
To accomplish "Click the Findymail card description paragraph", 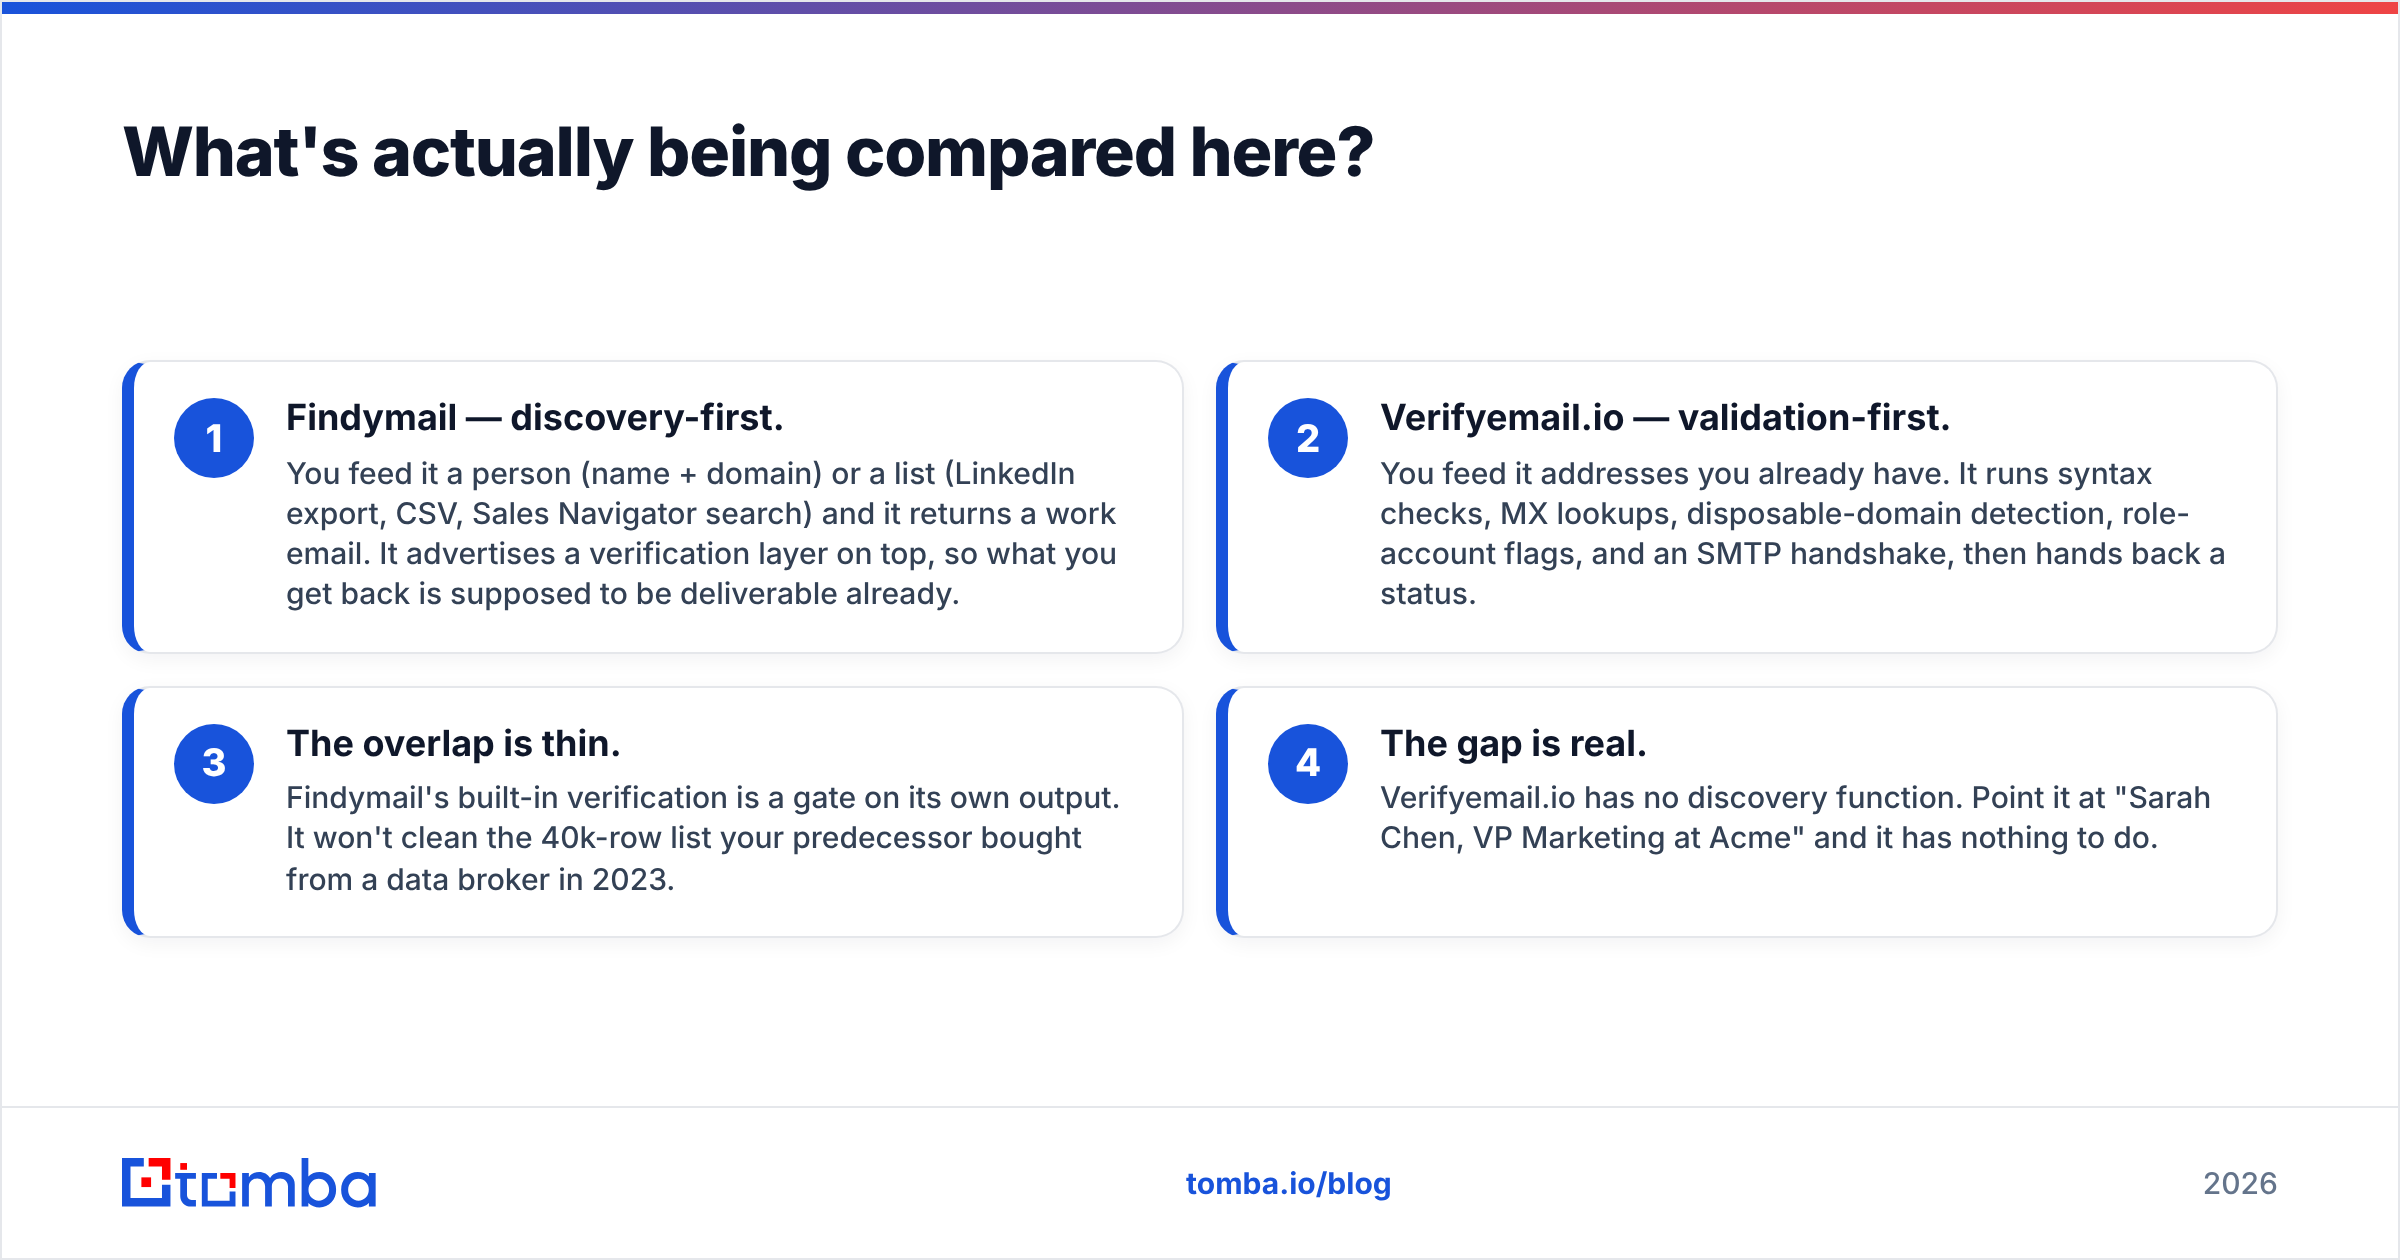I will pyautogui.click(x=701, y=534).
